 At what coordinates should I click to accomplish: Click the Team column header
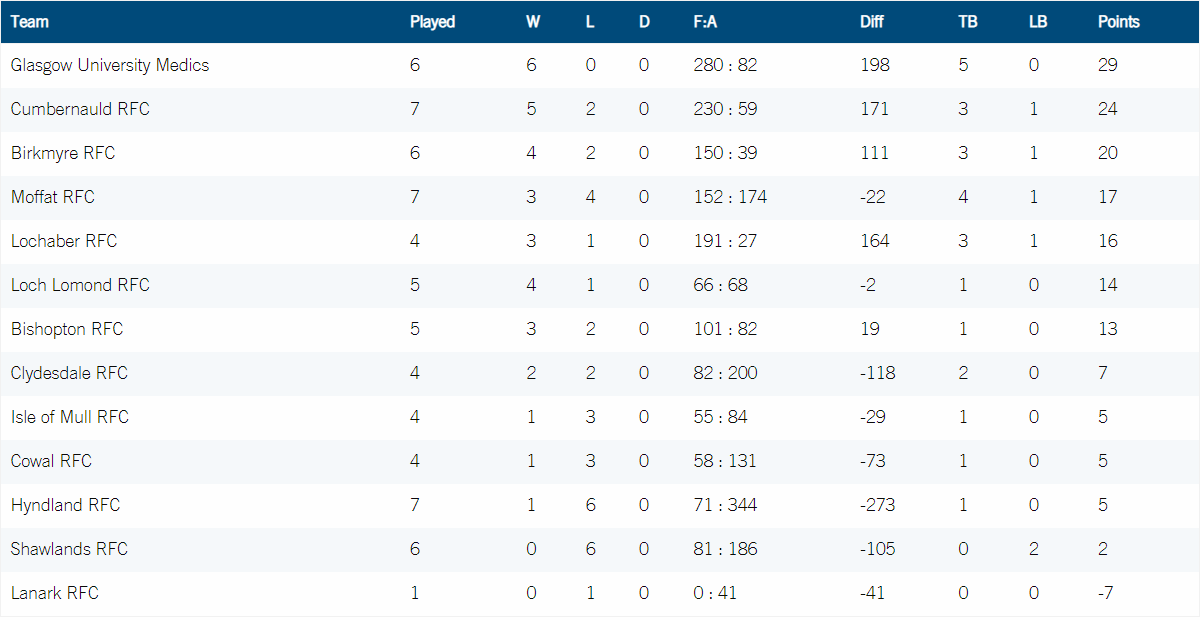[x=29, y=21]
